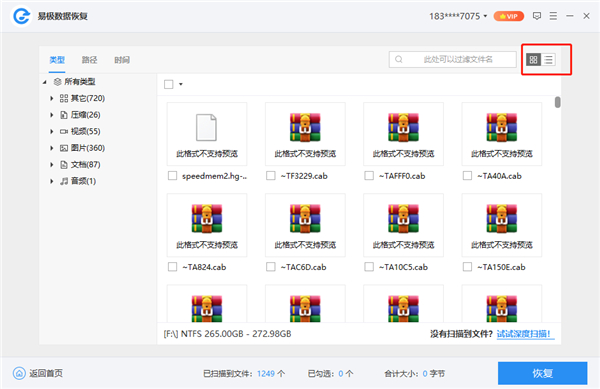600x389 pixels.
Task: Click the 易极数据恢复 title text
Action: coord(62,16)
